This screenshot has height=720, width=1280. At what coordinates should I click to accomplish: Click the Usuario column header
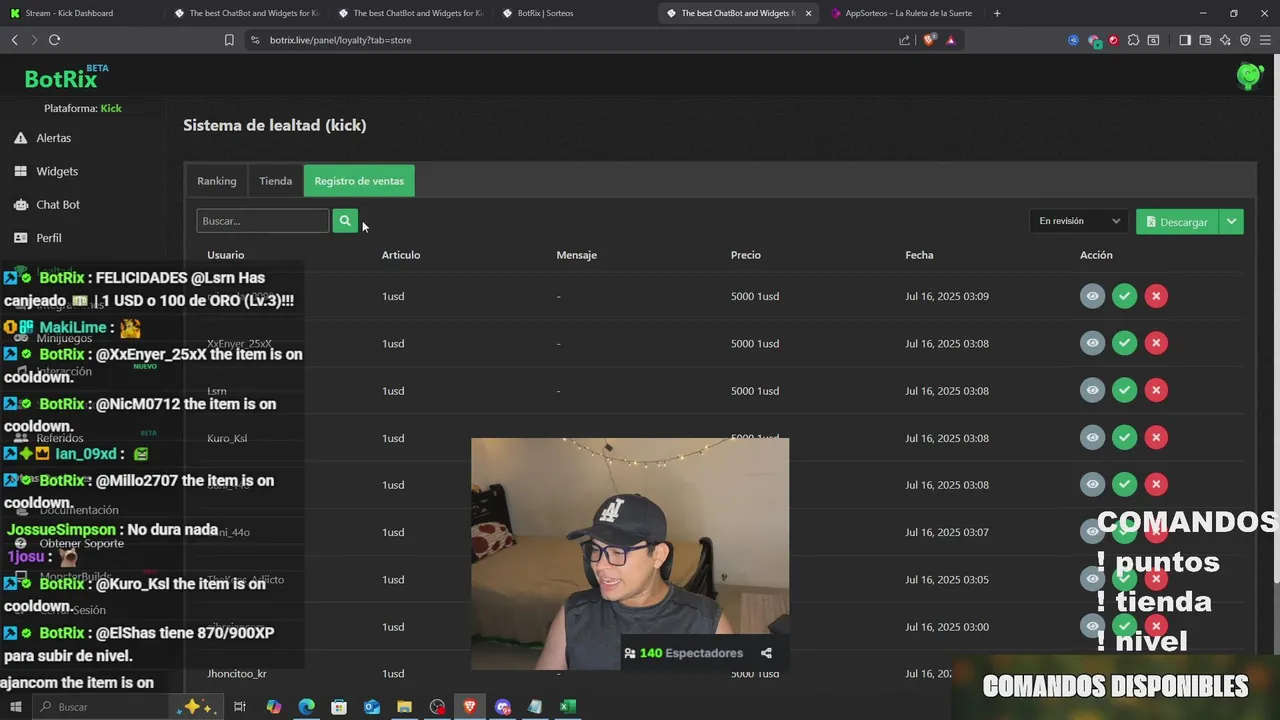[x=225, y=255]
